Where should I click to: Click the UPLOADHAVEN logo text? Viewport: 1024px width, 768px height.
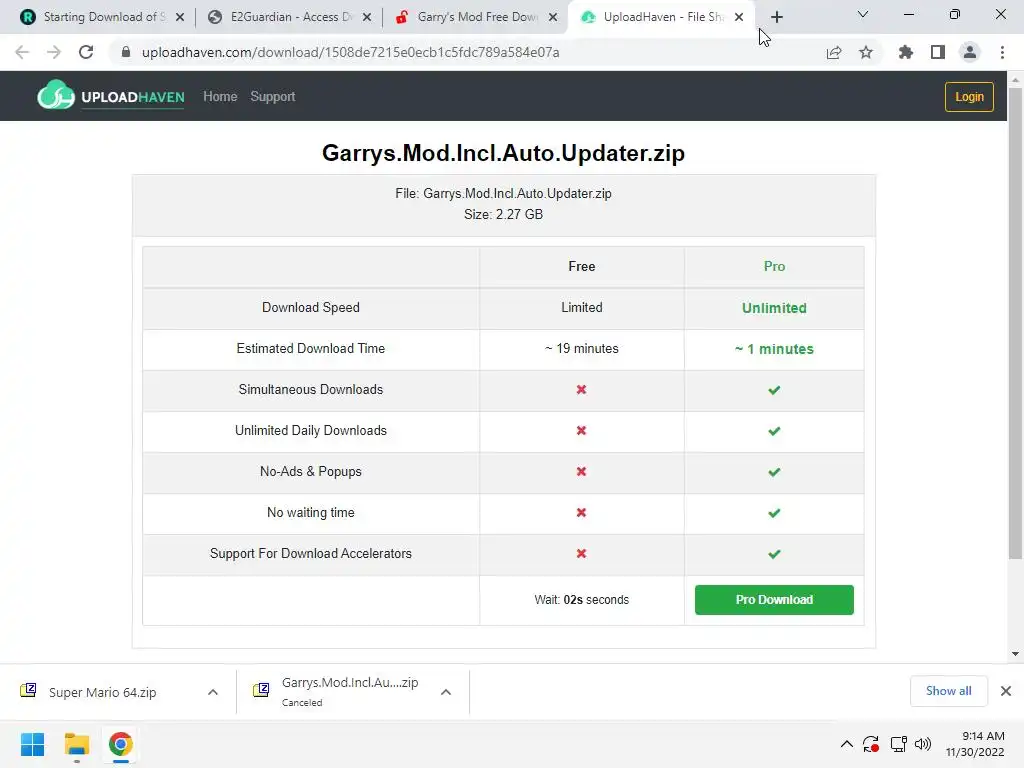coord(133,97)
